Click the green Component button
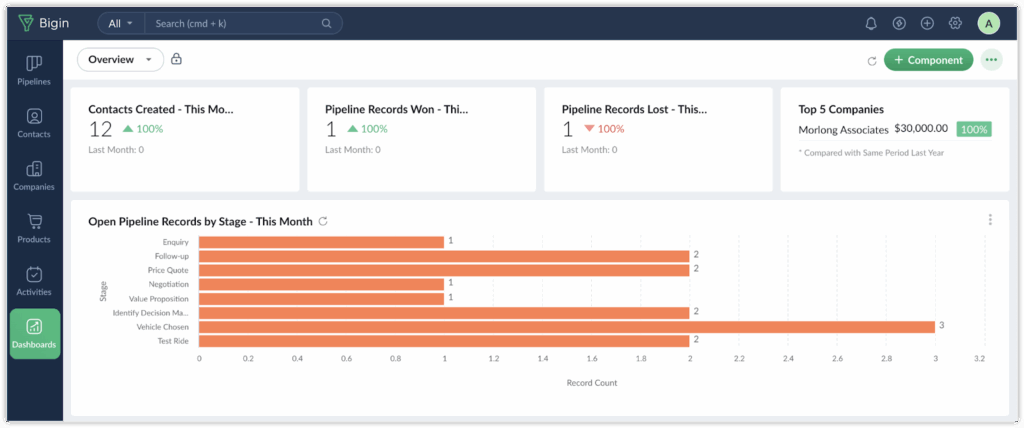The image size is (1024, 428). click(928, 60)
